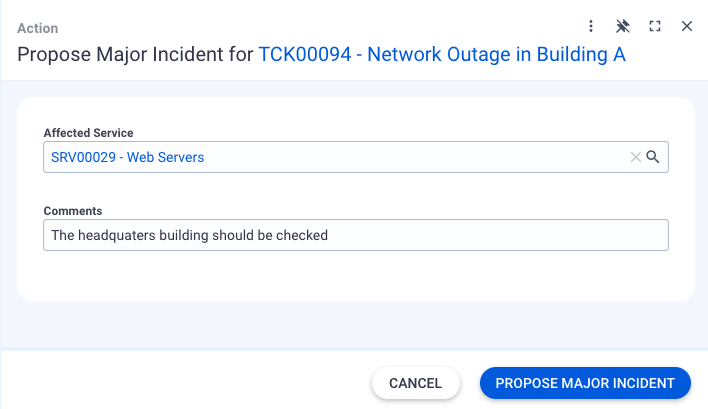This screenshot has height=409, width=708.
Task: Clear the Affected Service value with X icon
Action: click(635, 157)
